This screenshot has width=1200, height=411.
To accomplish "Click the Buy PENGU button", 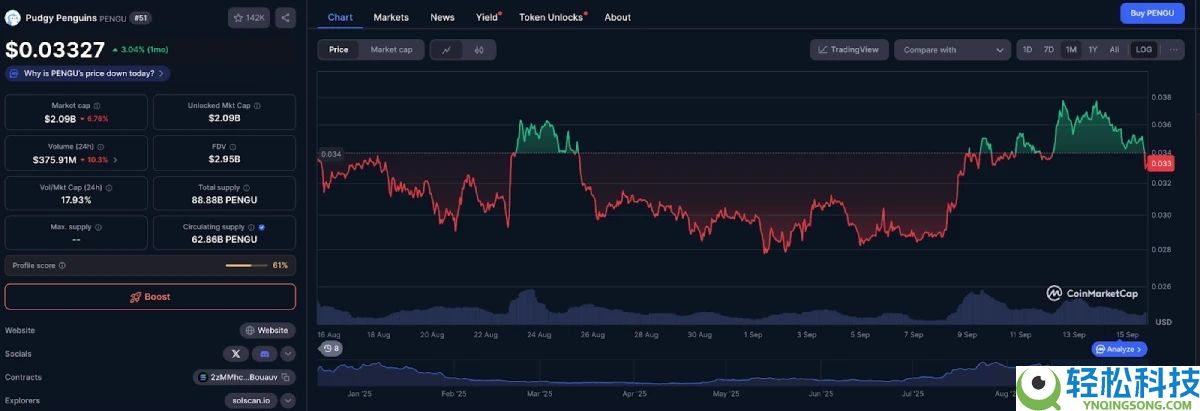I will (1152, 13).
